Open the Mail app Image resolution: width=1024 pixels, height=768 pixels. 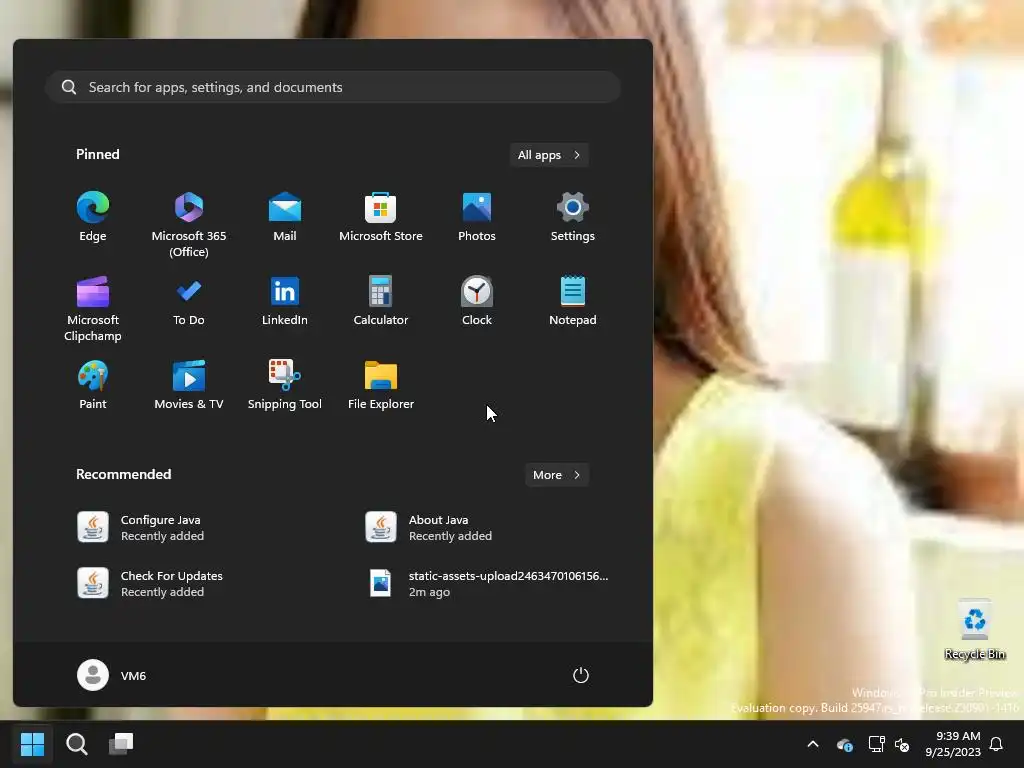tap(285, 217)
